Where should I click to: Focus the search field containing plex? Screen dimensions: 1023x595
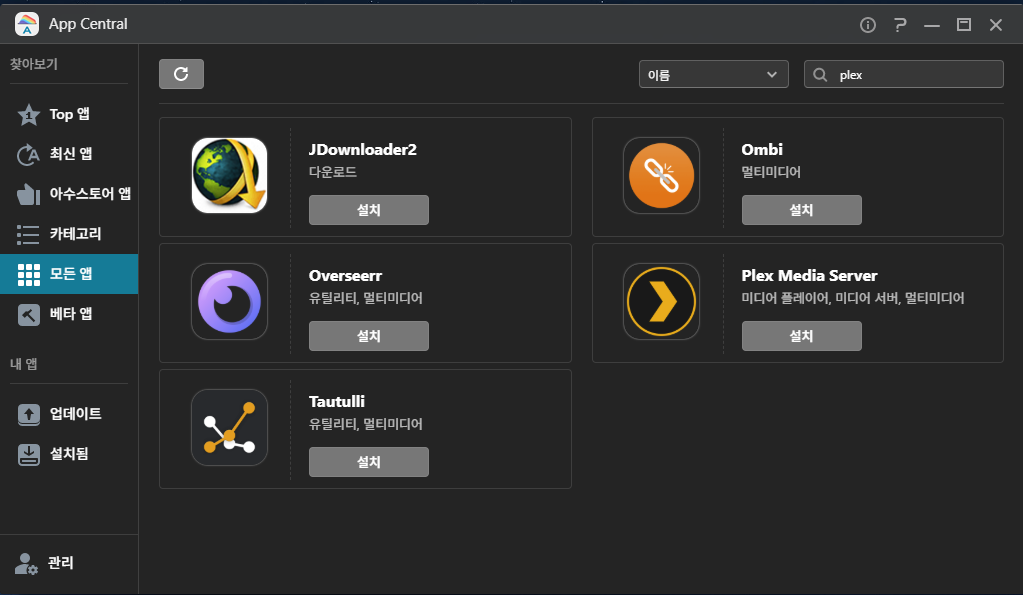[x=904, y=74]
